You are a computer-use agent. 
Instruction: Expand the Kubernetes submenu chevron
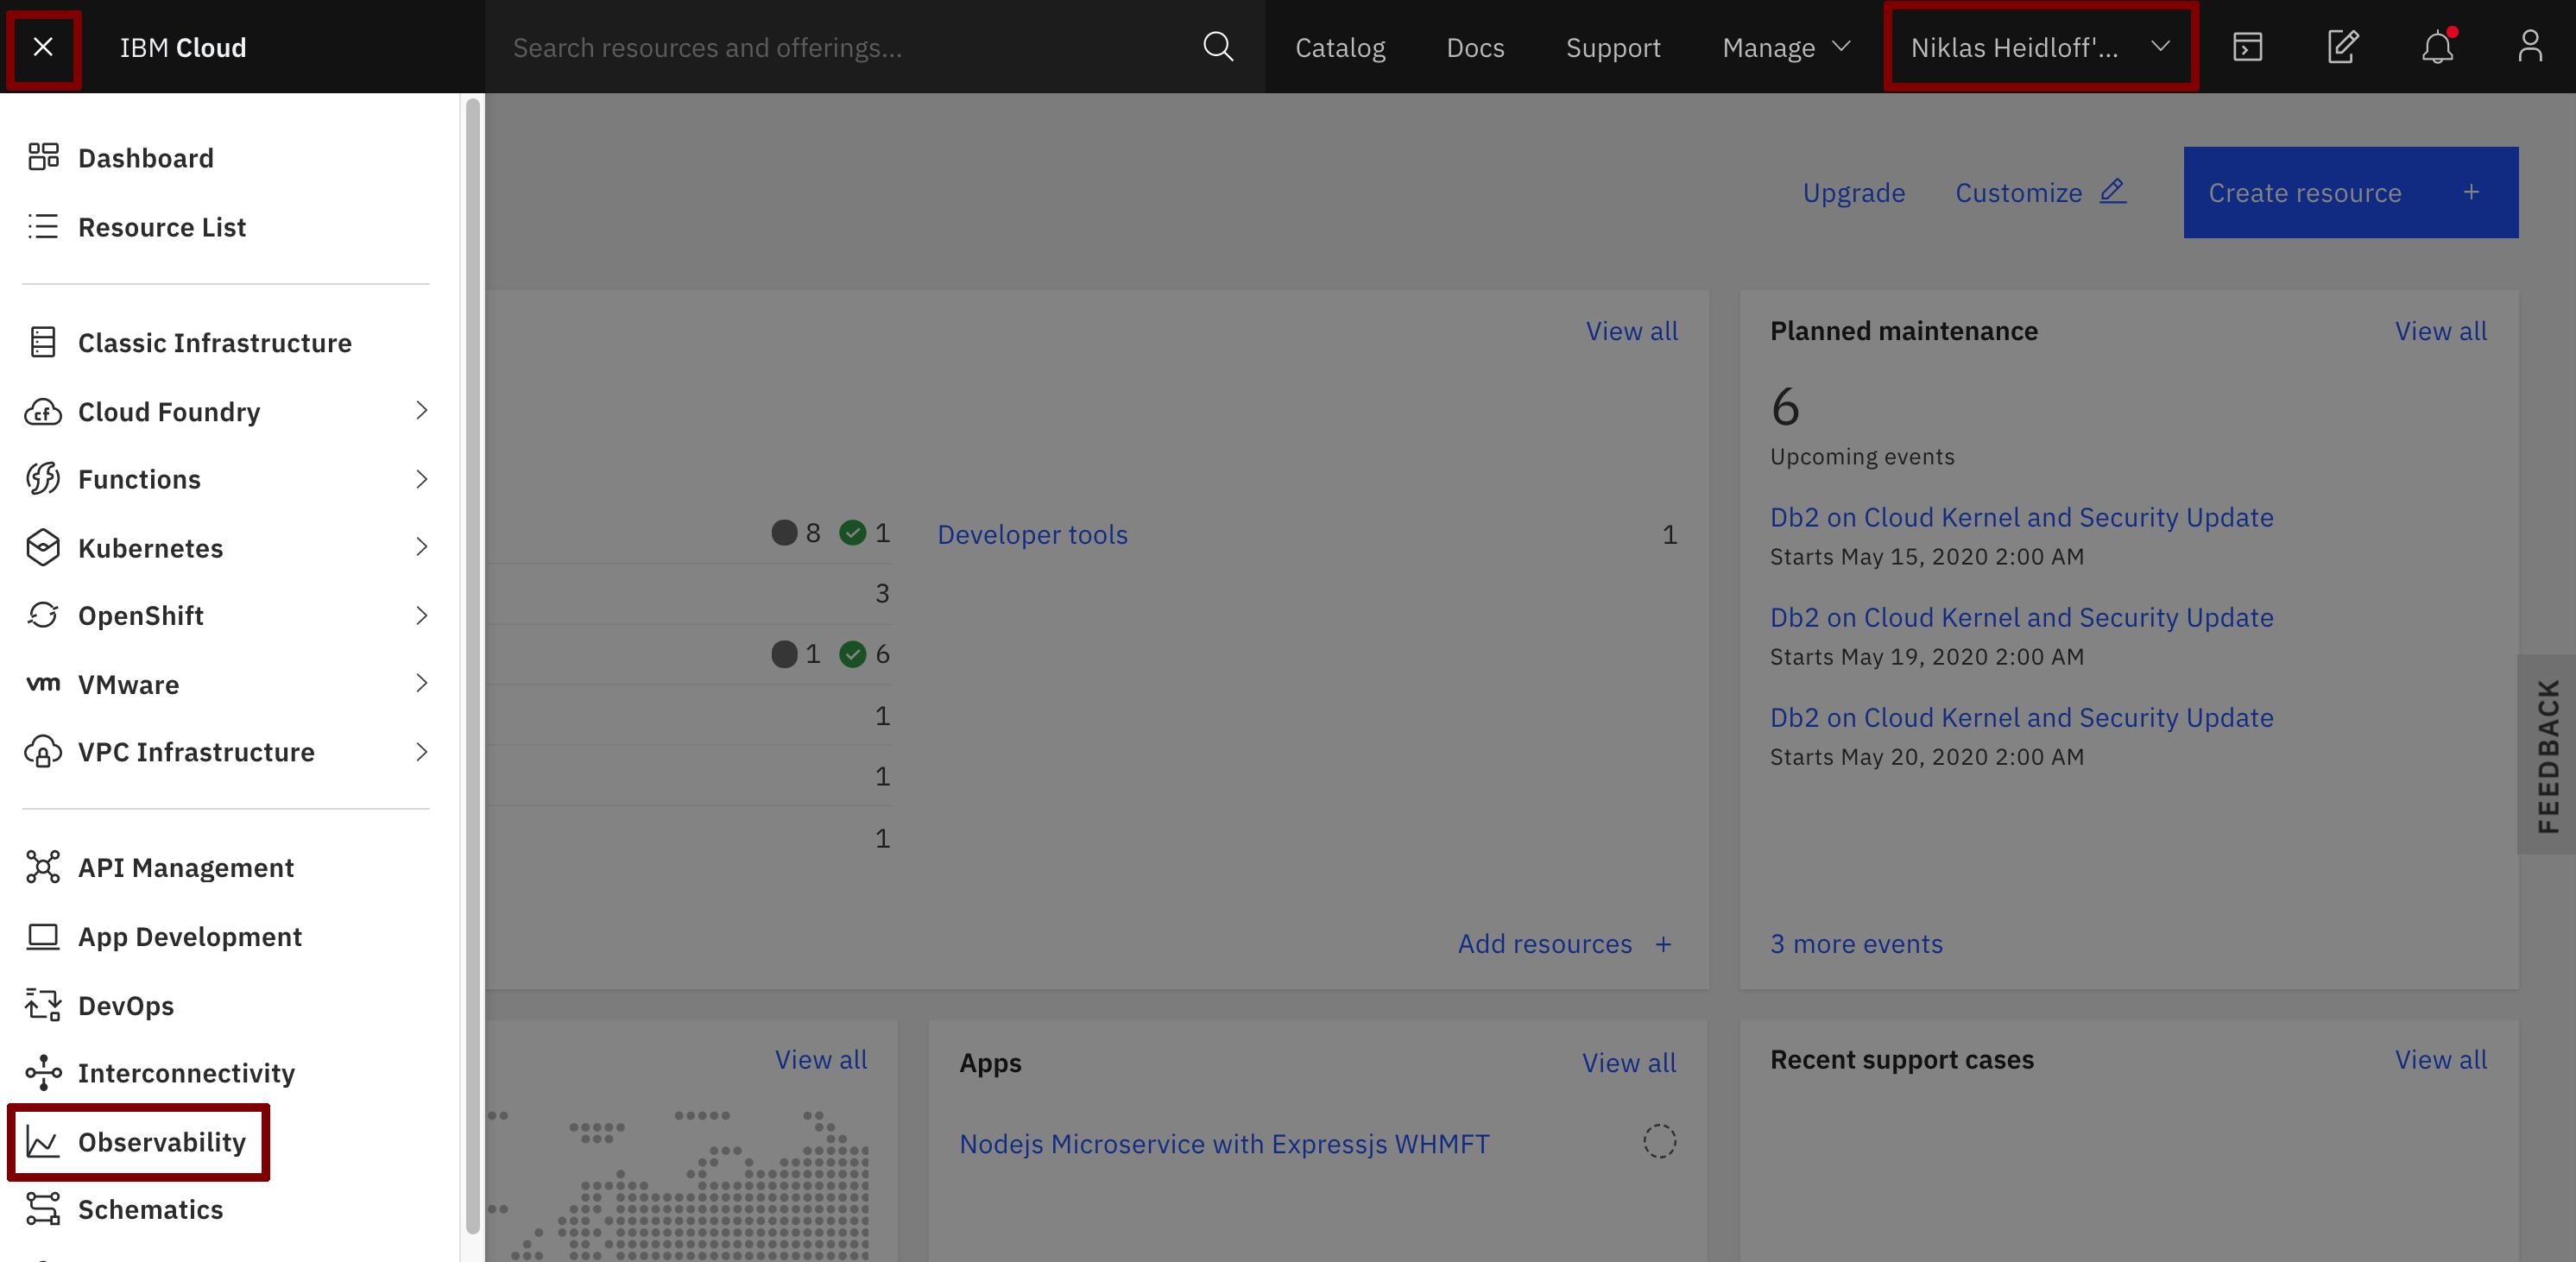pyautogui.click(x=421, y=547)
